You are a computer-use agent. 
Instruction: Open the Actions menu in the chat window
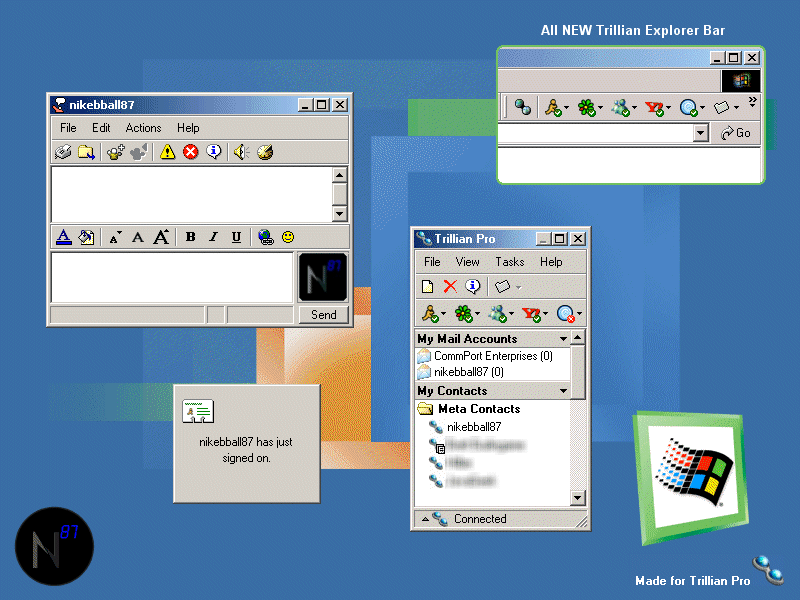coord(143,127)
